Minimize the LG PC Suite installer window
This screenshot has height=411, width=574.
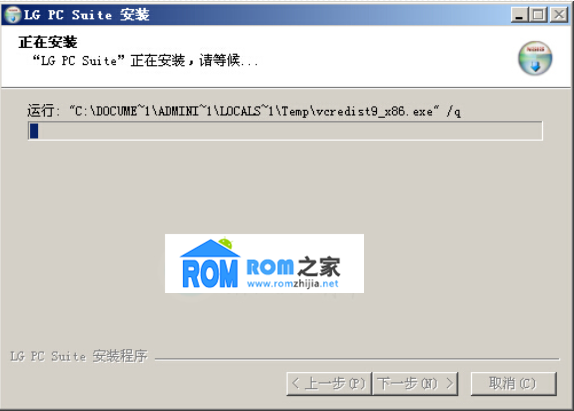point(519,15)
